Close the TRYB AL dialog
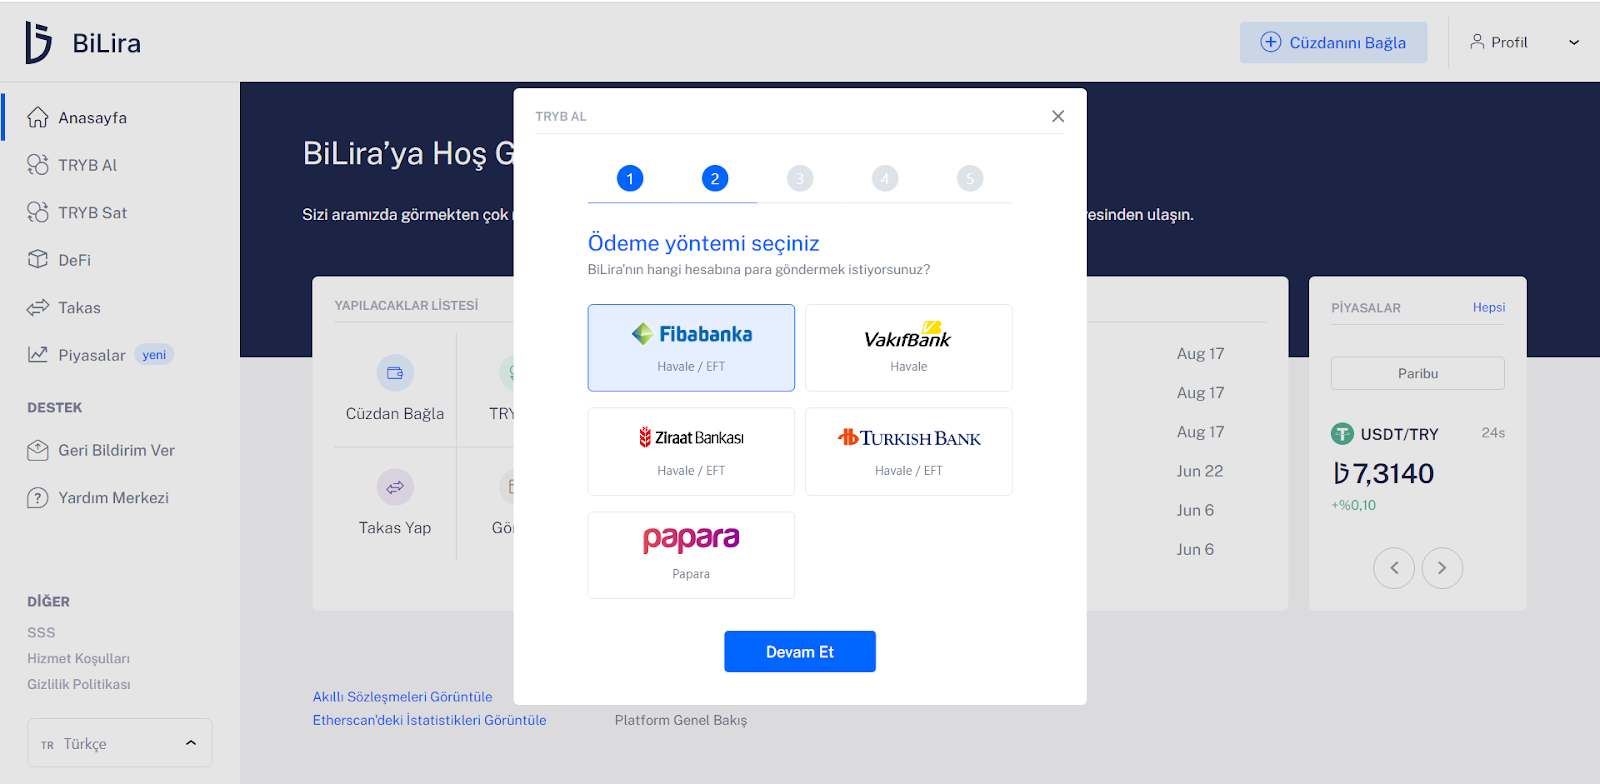 click(1058, 116)
